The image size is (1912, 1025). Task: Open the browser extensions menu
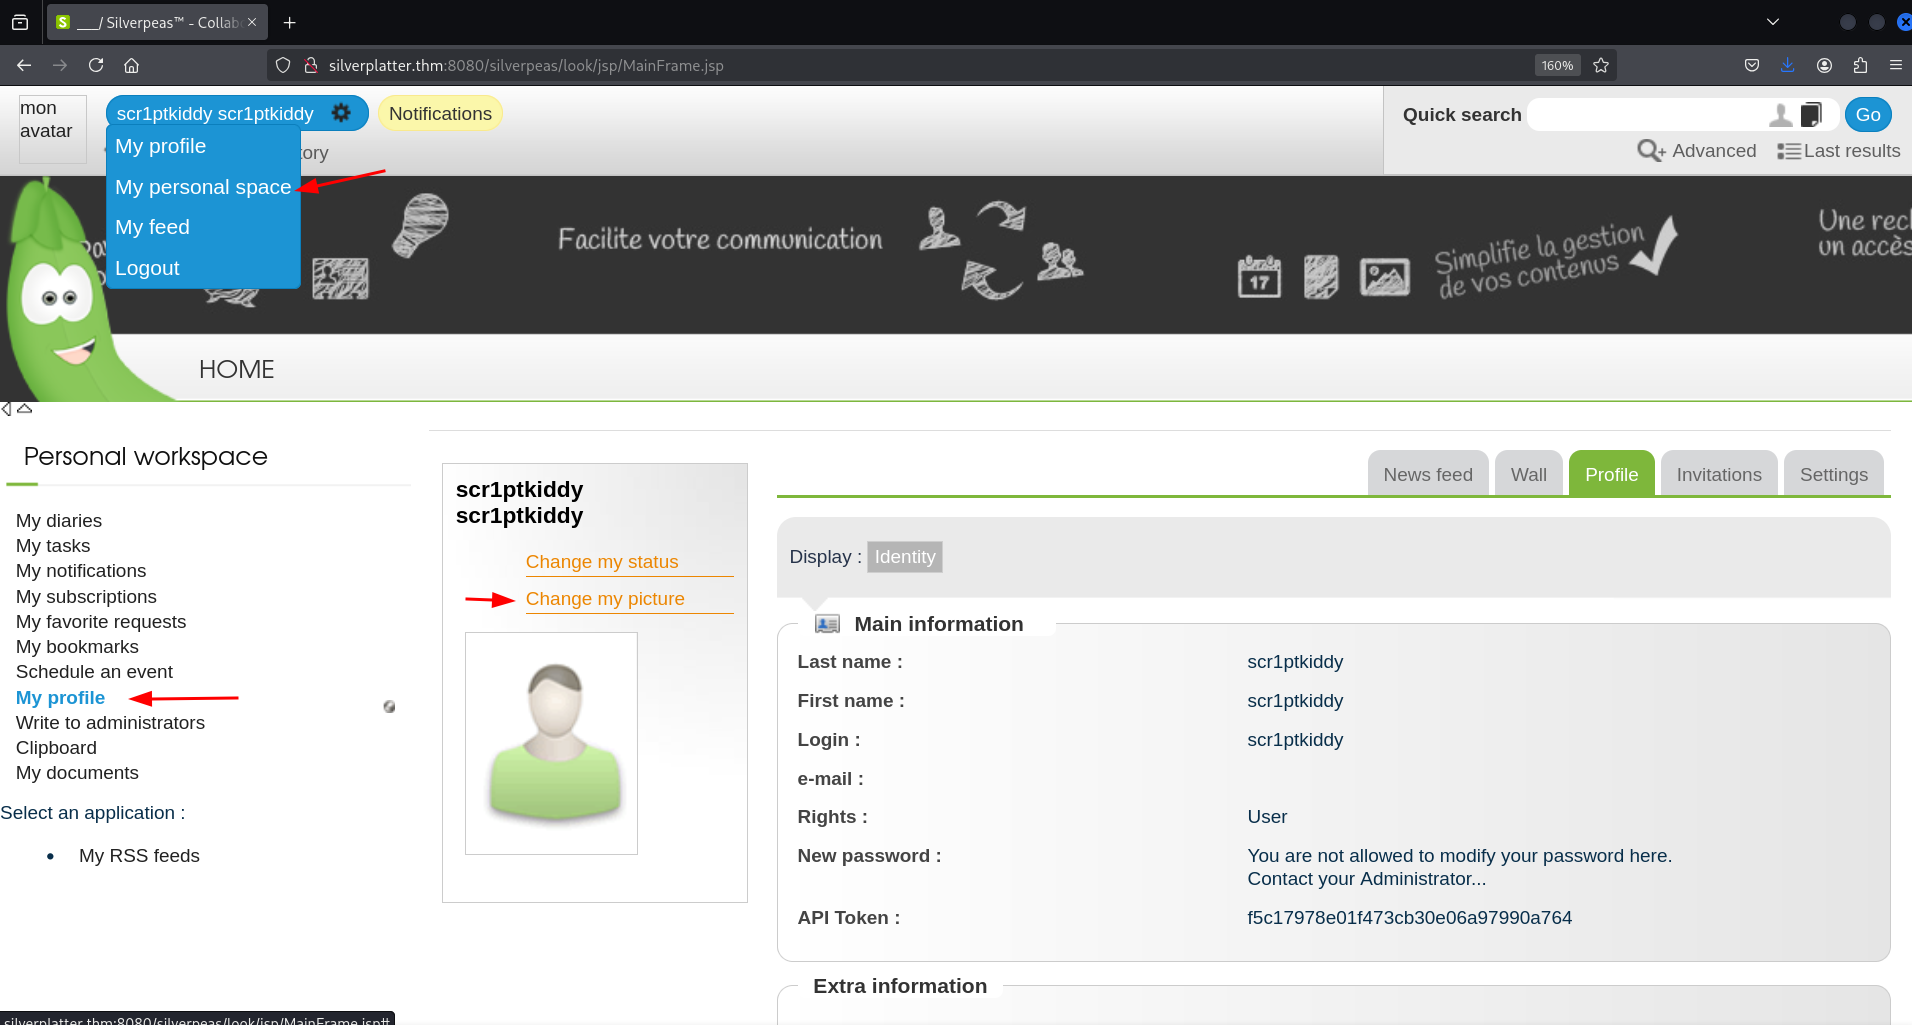tap(1860, 65)
